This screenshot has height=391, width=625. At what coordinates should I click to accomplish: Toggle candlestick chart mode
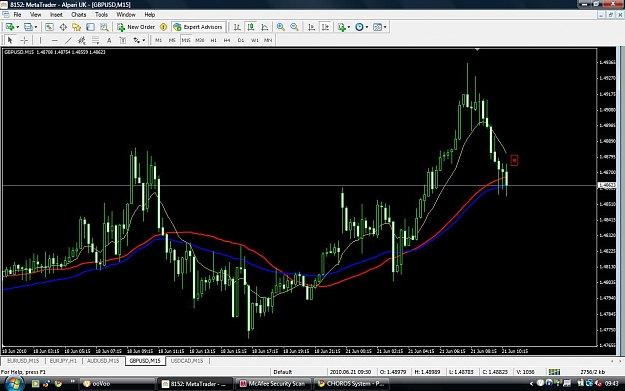(x=251, y=27)
